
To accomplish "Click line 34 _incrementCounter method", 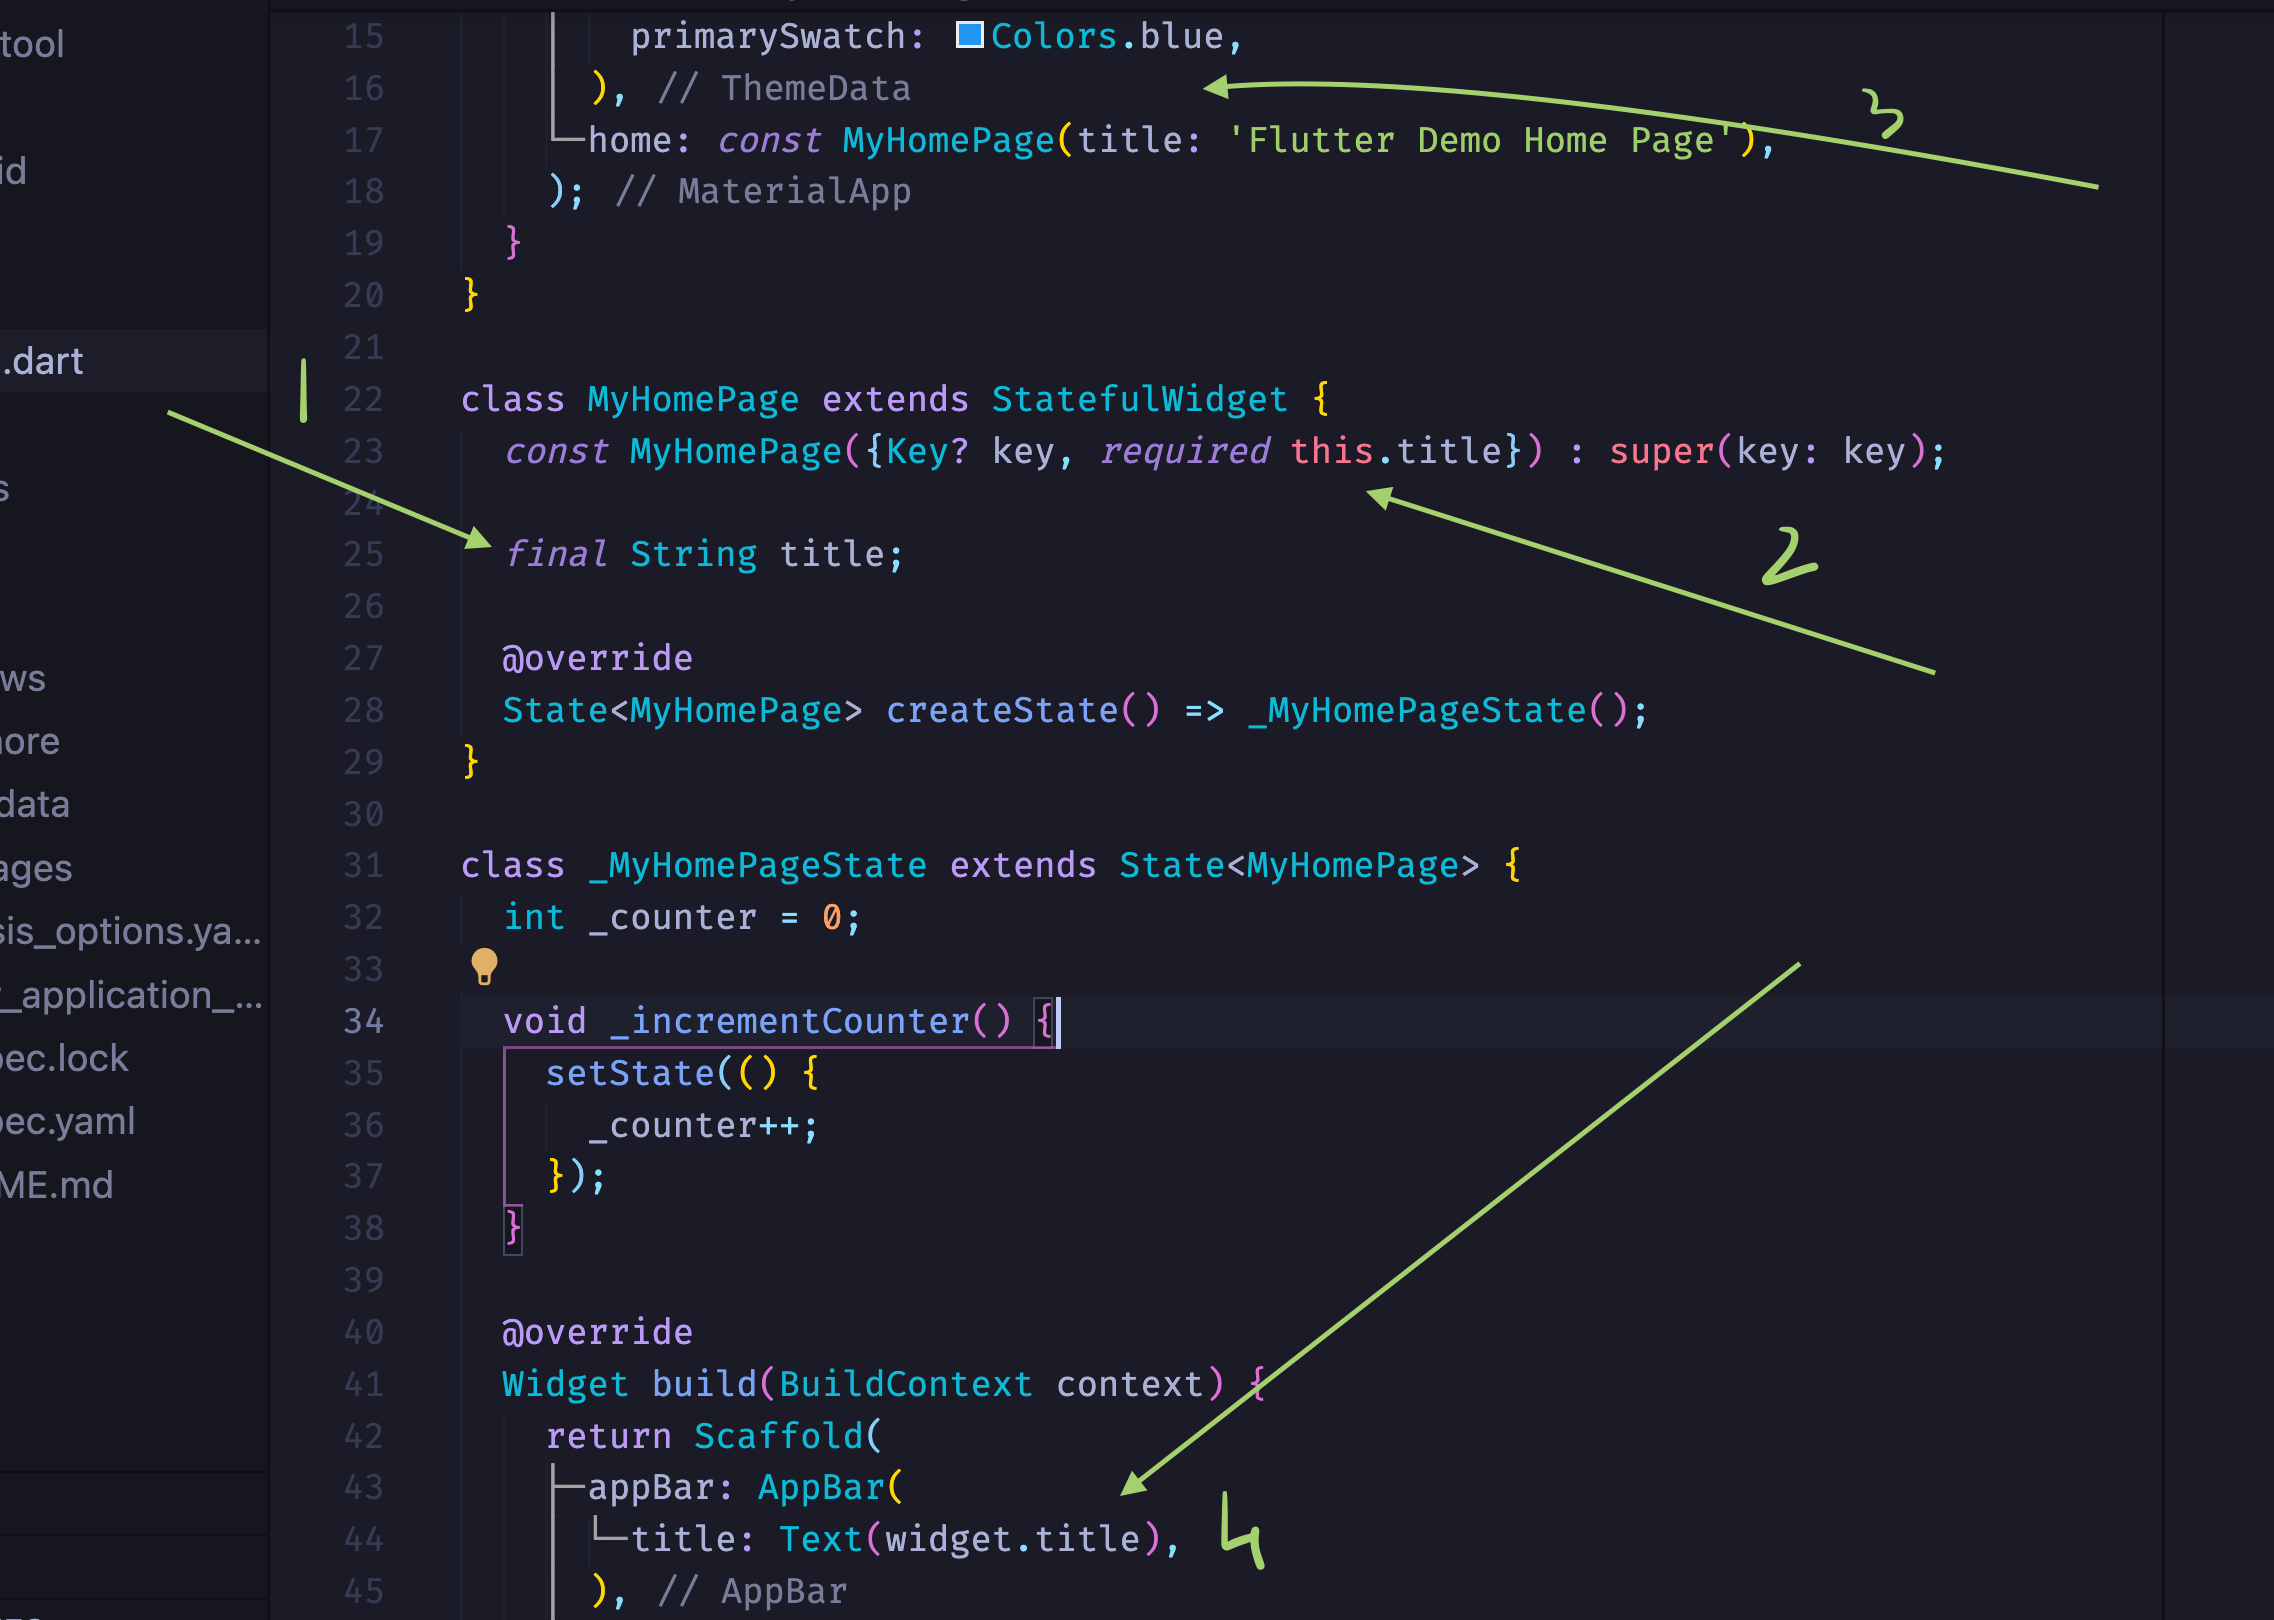I will tap(787, 1017).
